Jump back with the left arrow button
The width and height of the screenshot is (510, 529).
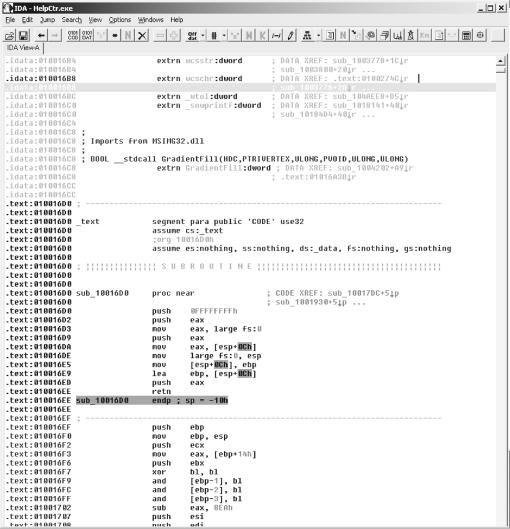(41, 35)
